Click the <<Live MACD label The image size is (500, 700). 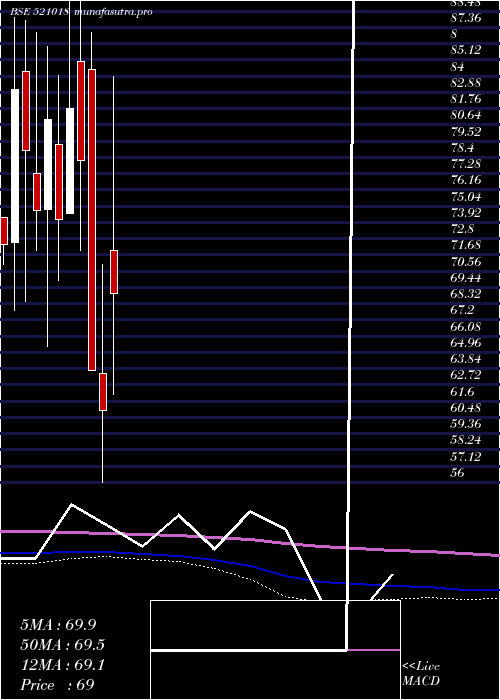pyautogui.click(x=421, y=674)
